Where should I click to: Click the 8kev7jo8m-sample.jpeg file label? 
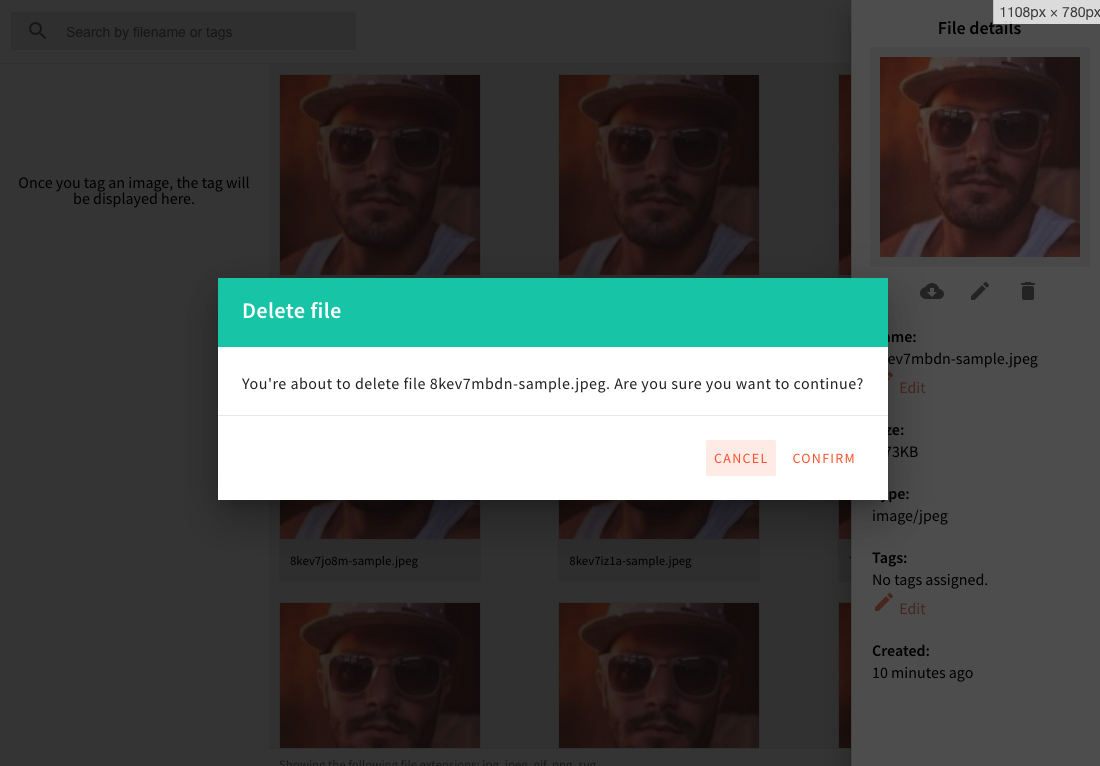coord(354,561)
